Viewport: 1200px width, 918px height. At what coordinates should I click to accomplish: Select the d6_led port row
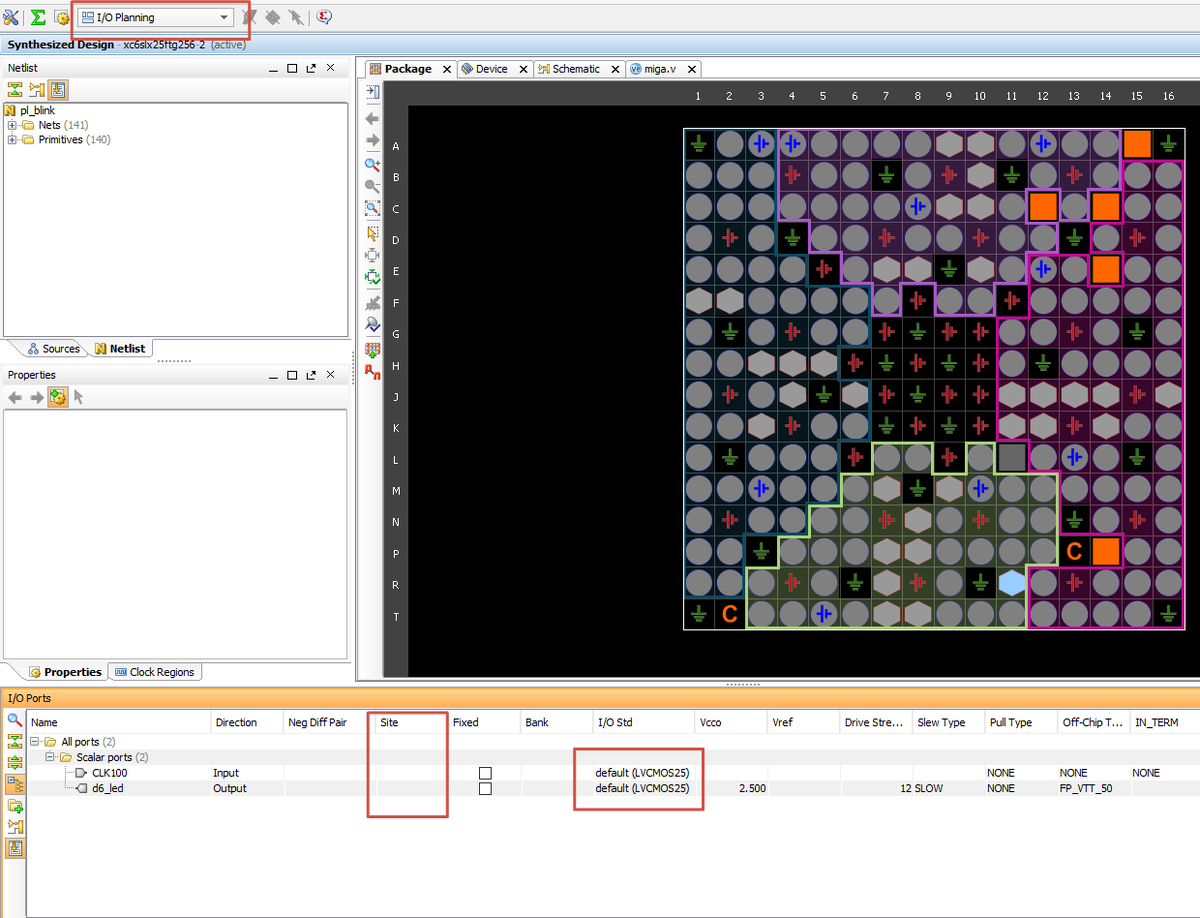click(x=612, y=788)
